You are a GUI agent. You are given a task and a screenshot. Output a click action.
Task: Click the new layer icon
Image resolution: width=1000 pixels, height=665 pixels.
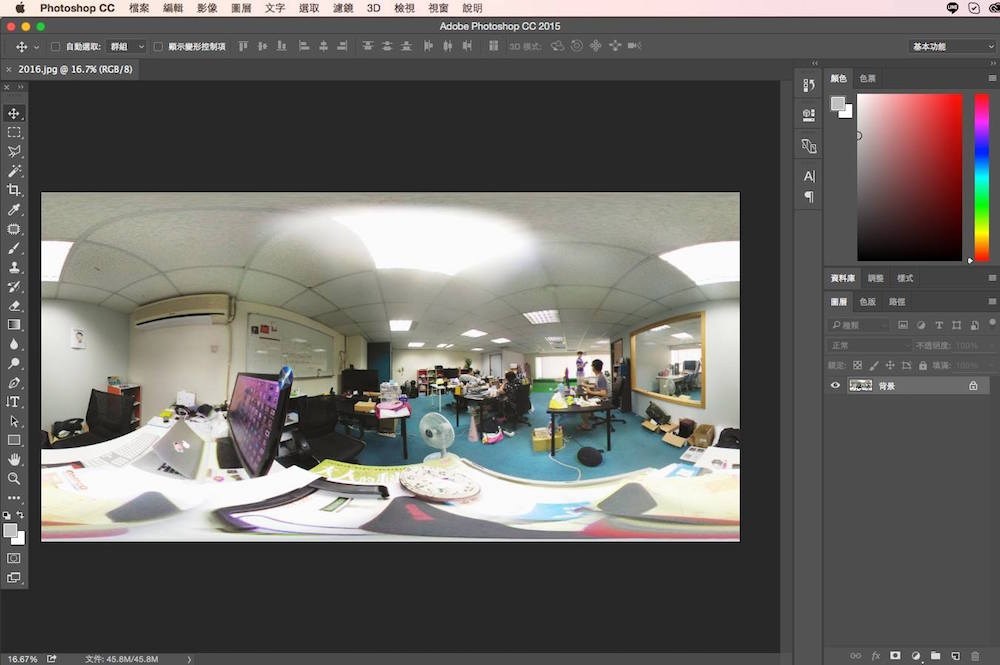click(955, 656)
